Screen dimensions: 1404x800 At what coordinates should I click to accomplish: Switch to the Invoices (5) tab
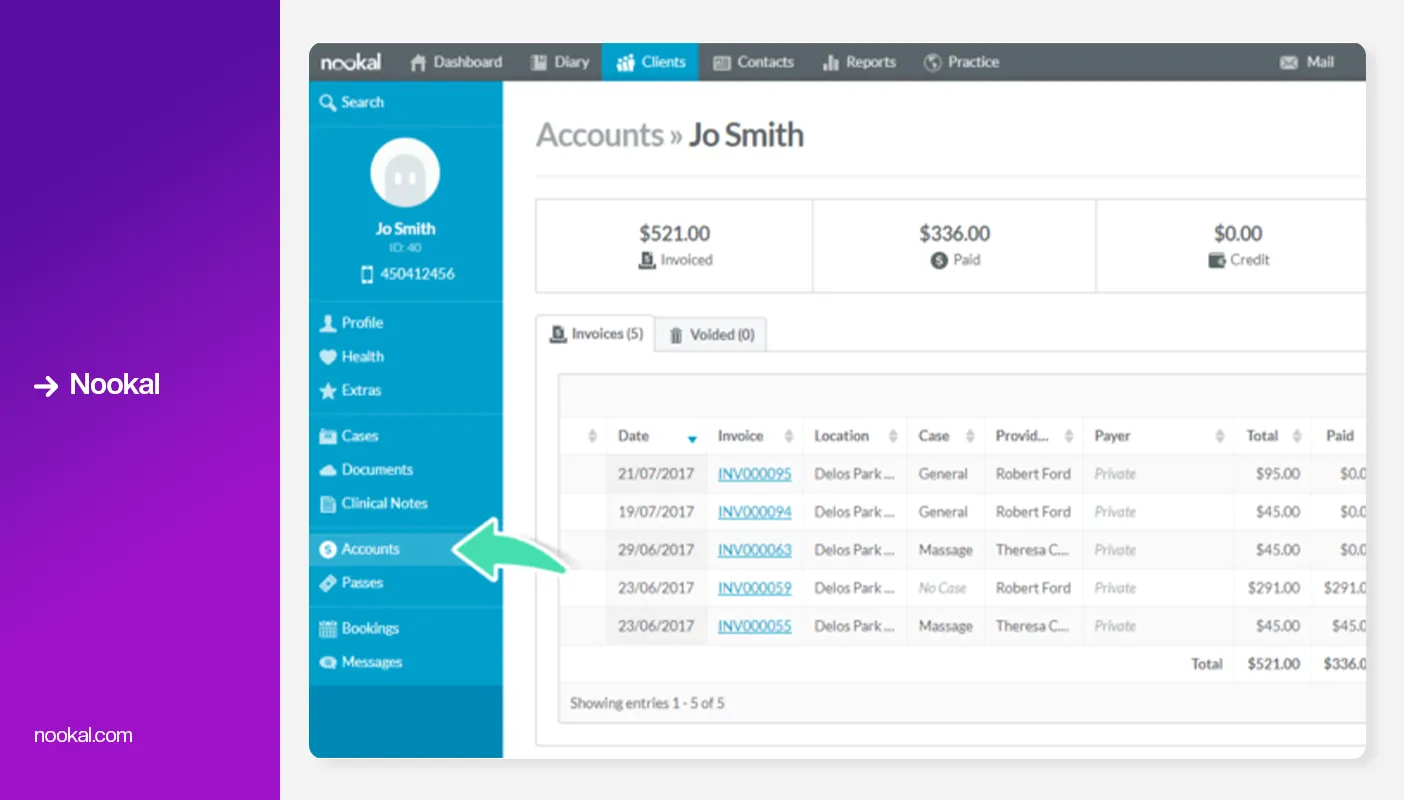(x=595, y=334)
